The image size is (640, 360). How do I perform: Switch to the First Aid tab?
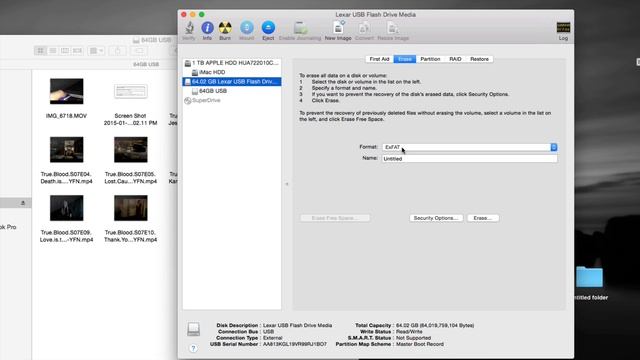point(379,59)
